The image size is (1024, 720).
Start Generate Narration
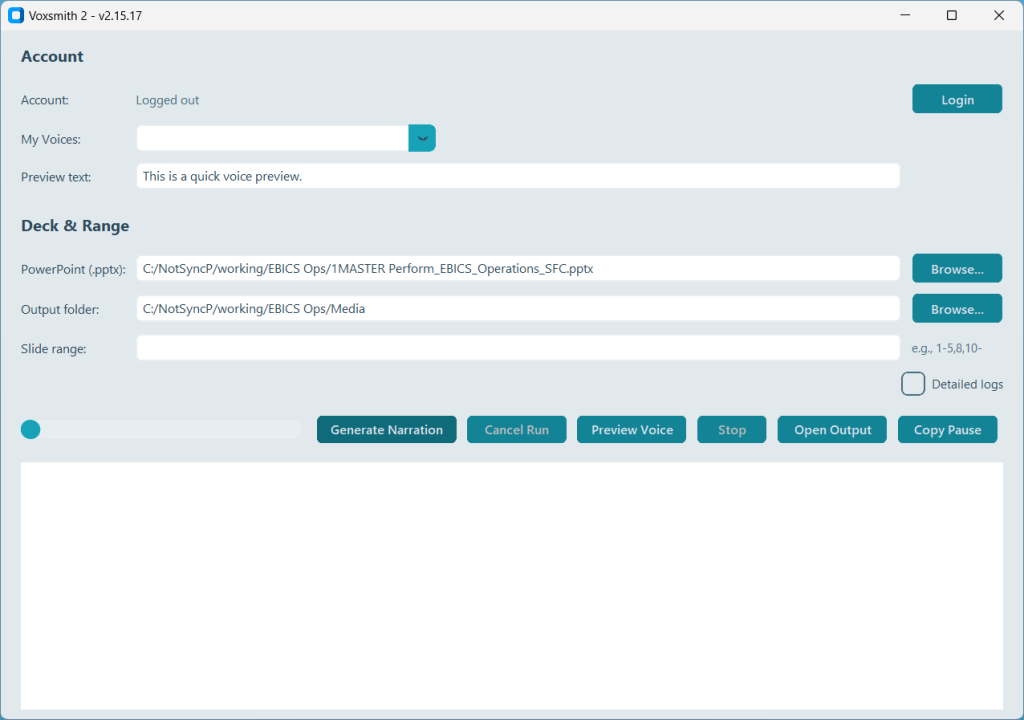point(387,429)
